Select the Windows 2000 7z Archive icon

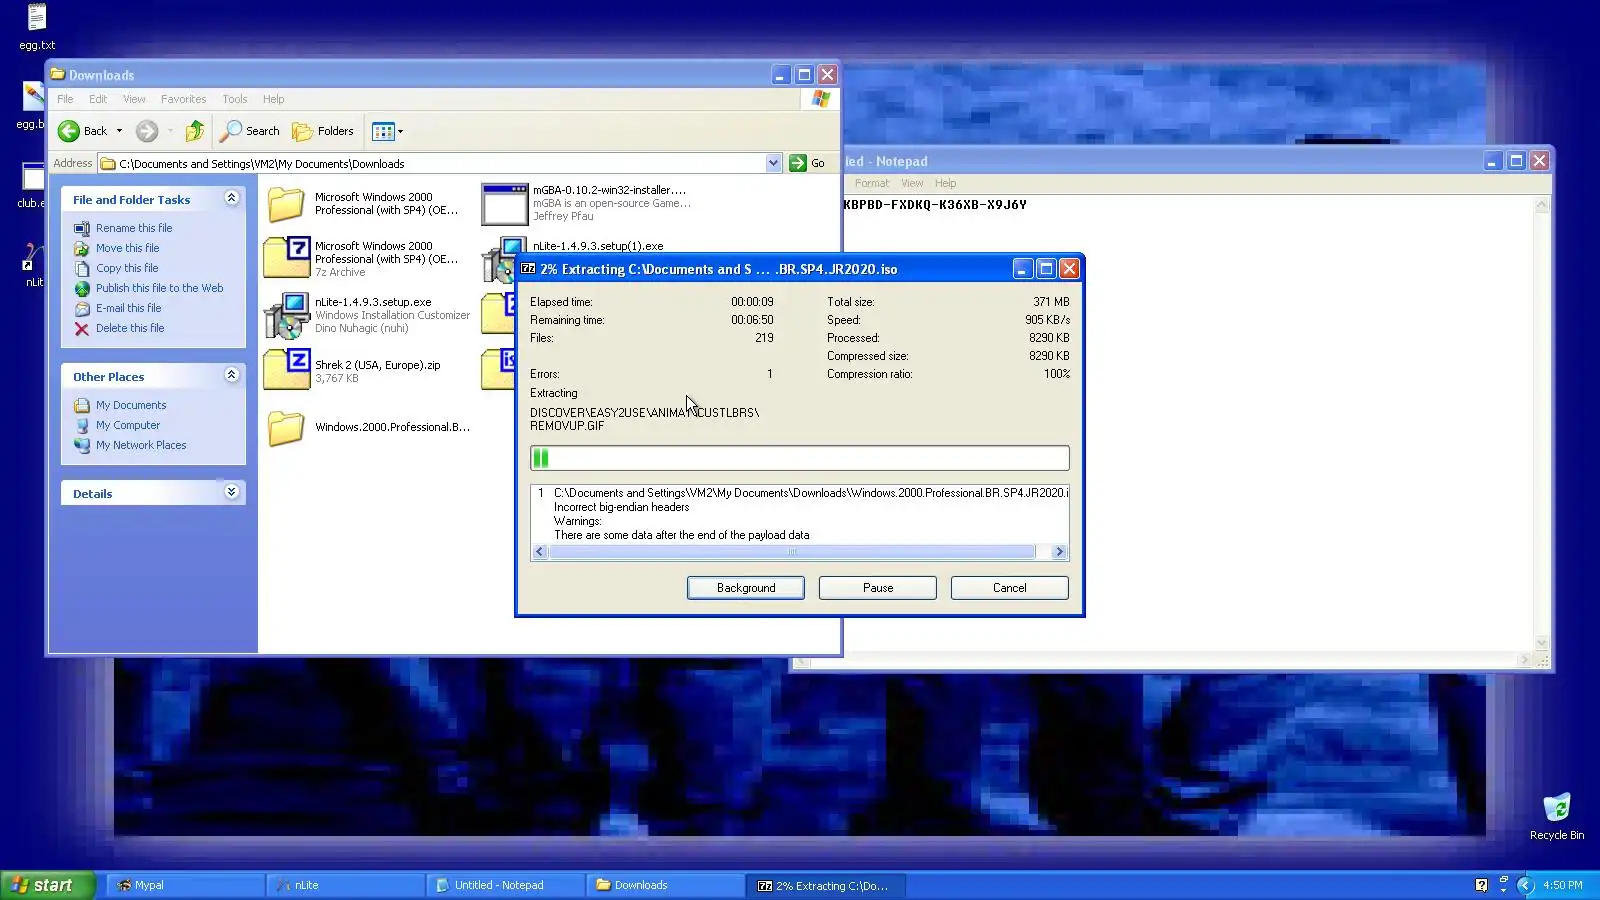pyautogui.click(x=286, y=257)
